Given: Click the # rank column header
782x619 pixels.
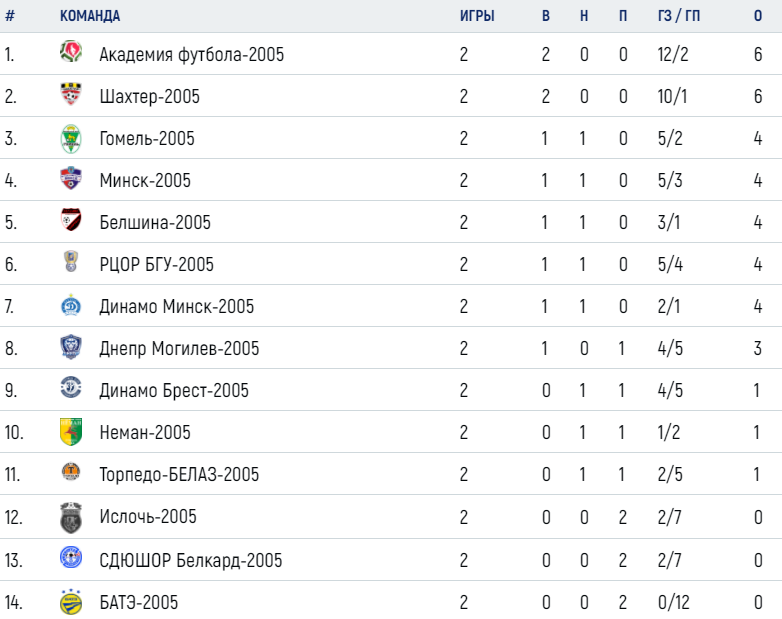Looking at the screenshot, I should click(x=10, y=16).
